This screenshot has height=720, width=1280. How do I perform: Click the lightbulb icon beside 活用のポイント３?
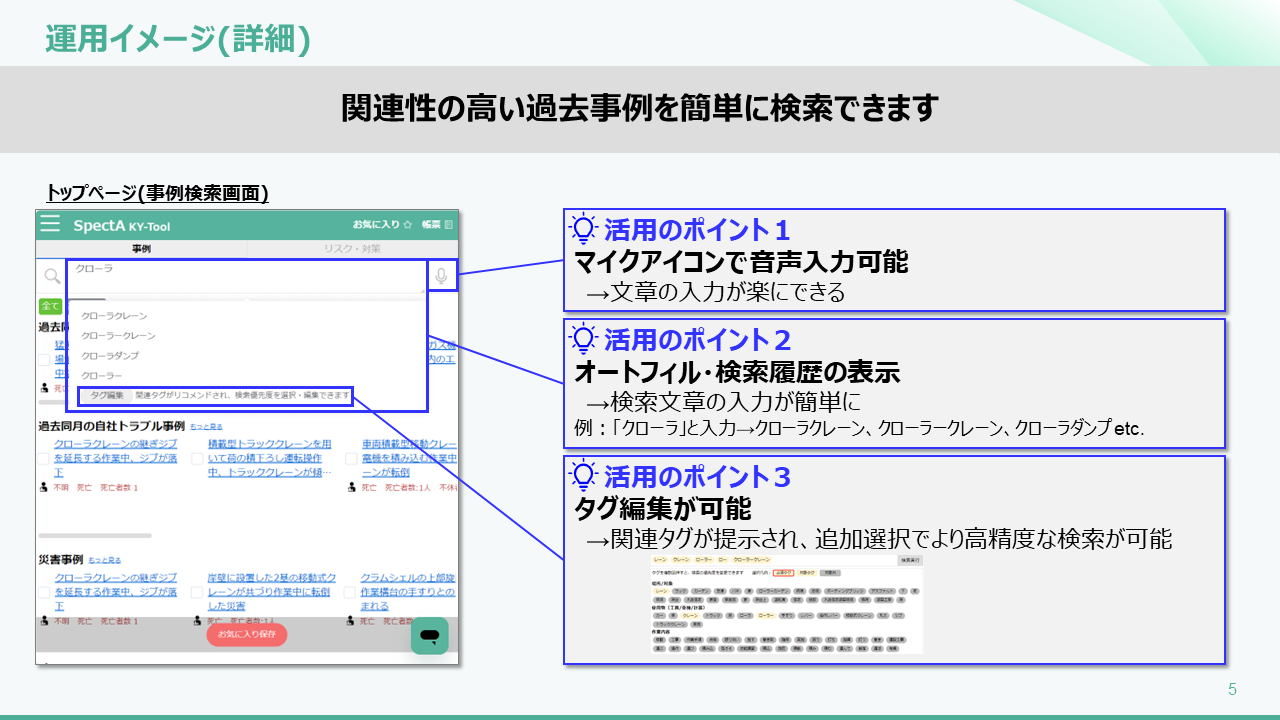[x=582, y=476]
